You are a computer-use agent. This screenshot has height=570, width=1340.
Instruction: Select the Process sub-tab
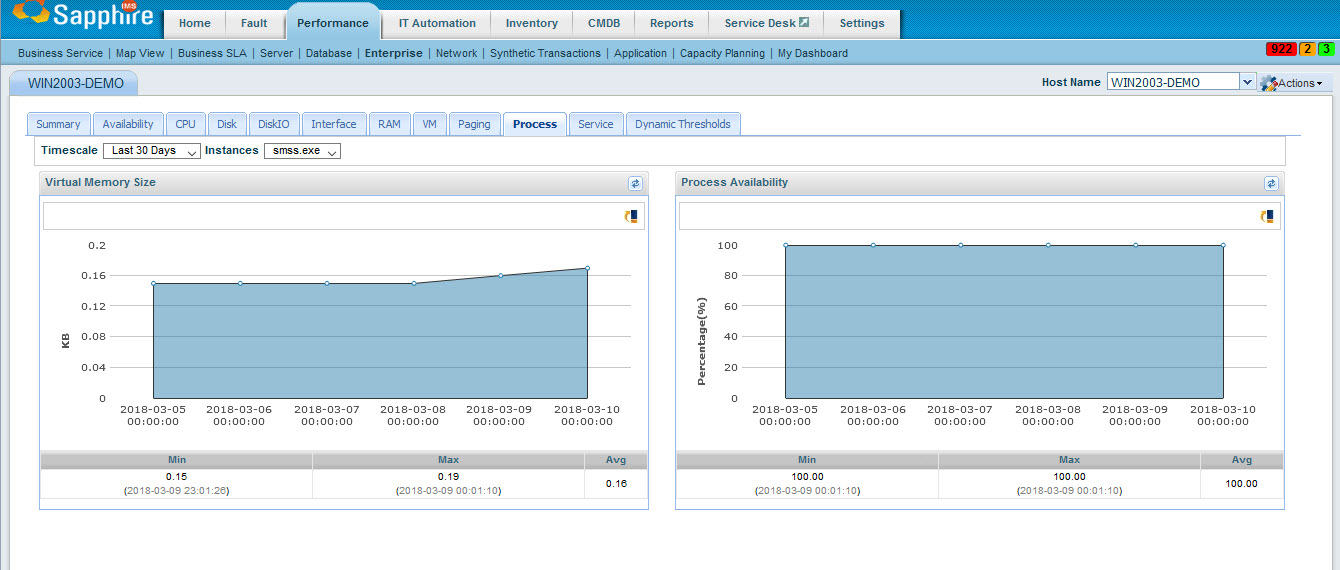coord(535,124)
